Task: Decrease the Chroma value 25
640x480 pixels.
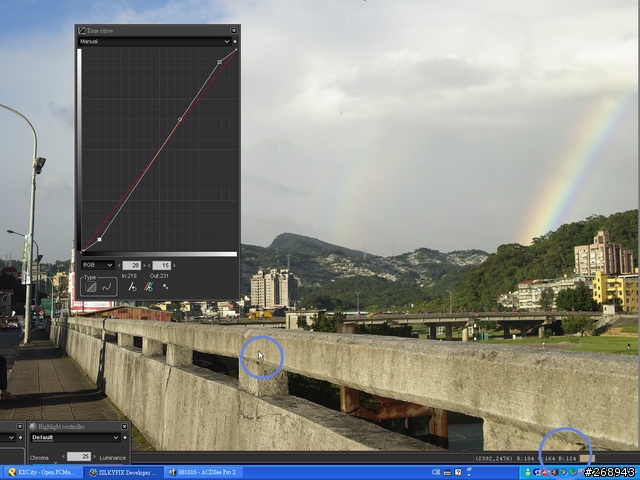Action: pos(64,457)
